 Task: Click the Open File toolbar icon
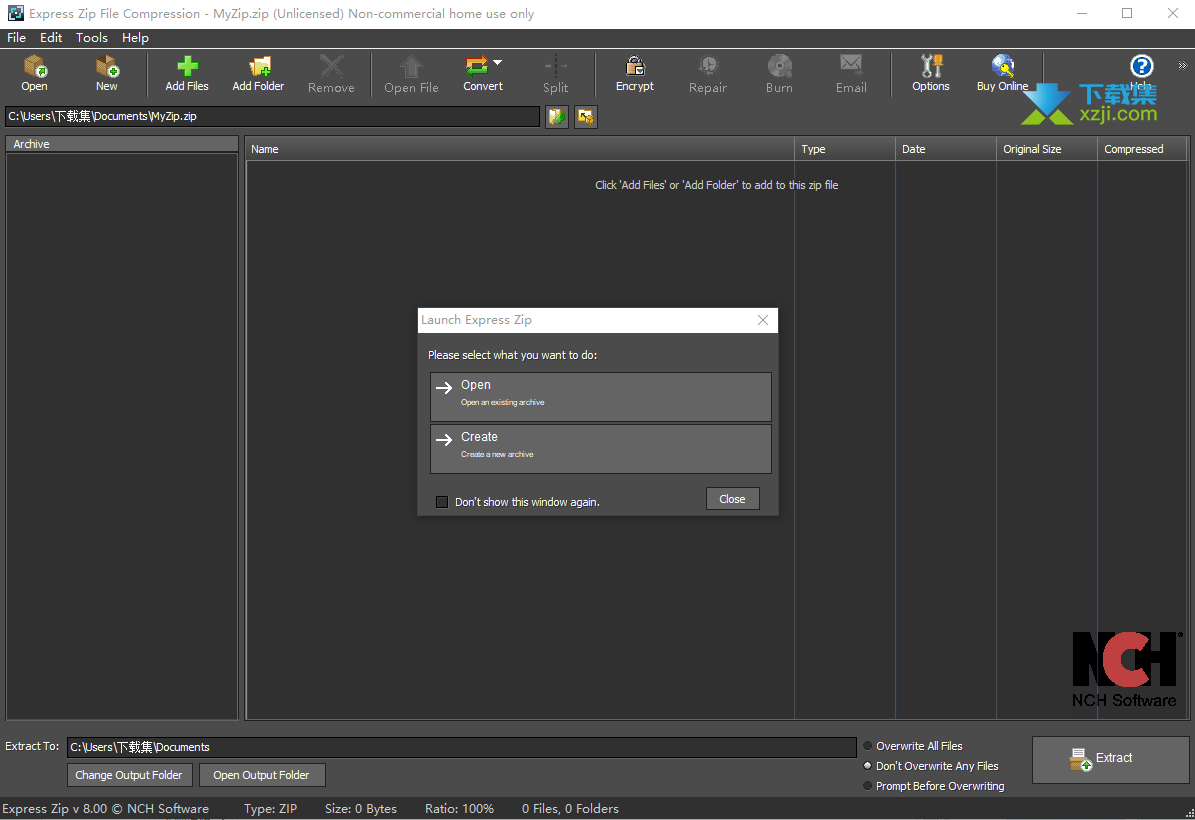[411, 67]
